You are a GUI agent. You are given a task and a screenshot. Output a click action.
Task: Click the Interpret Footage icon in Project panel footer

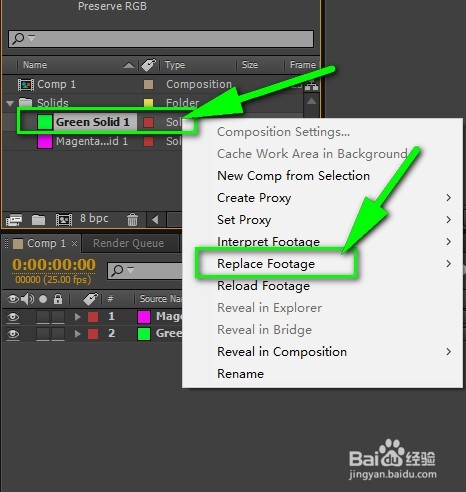14,220
